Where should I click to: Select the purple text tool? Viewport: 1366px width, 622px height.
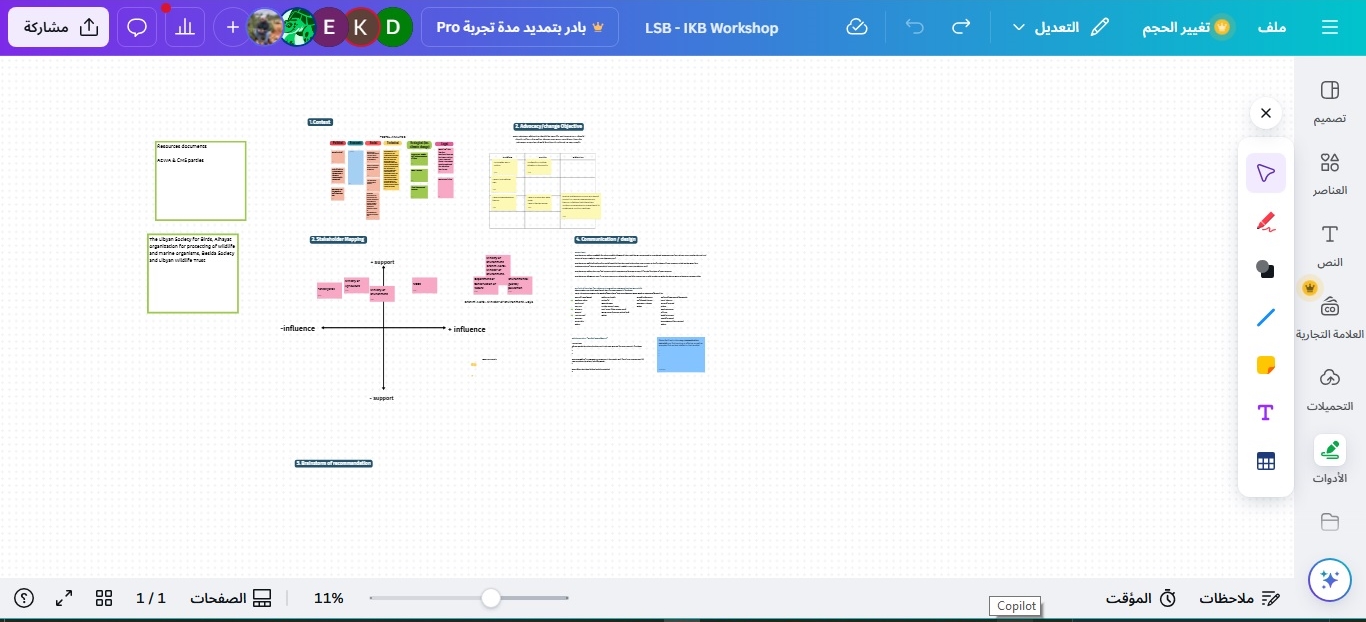[1265, 413]
